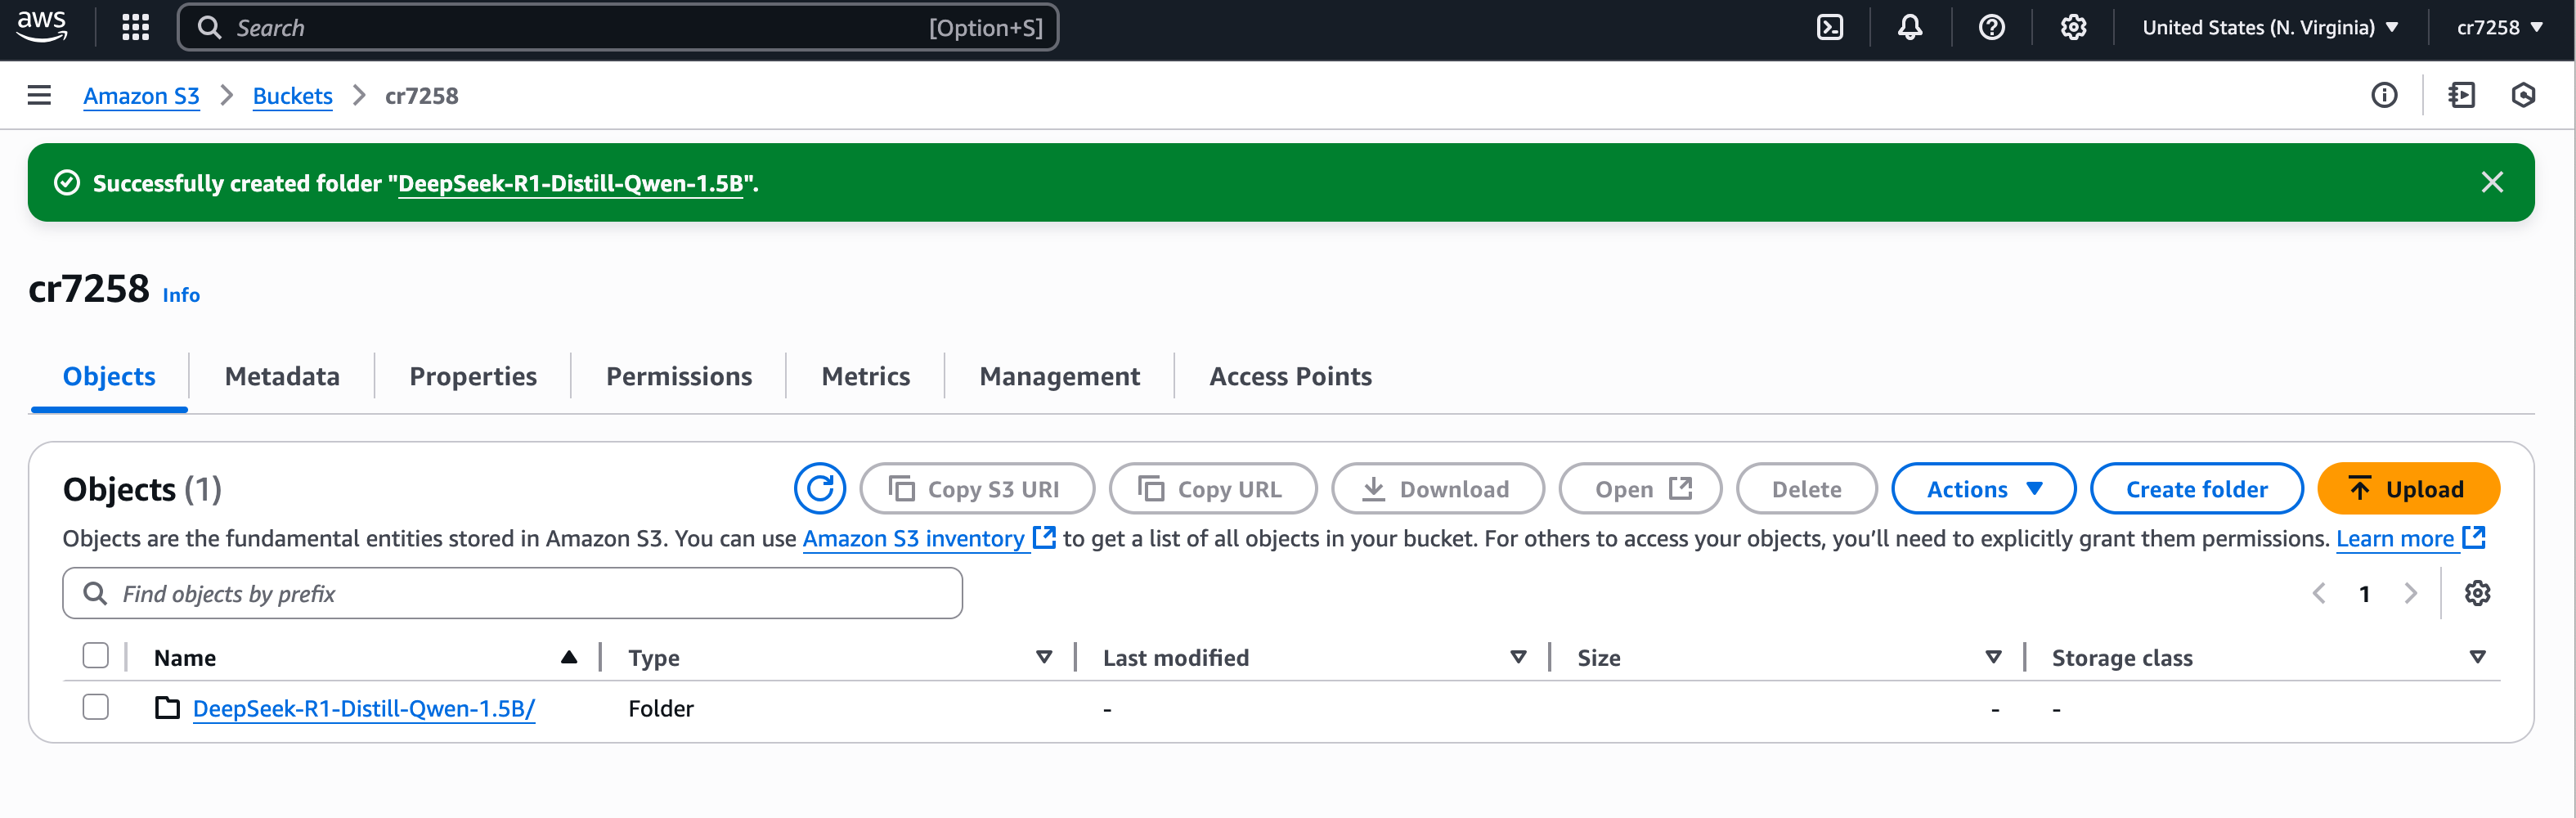Switch to the Management tab

click(1059, 376)
